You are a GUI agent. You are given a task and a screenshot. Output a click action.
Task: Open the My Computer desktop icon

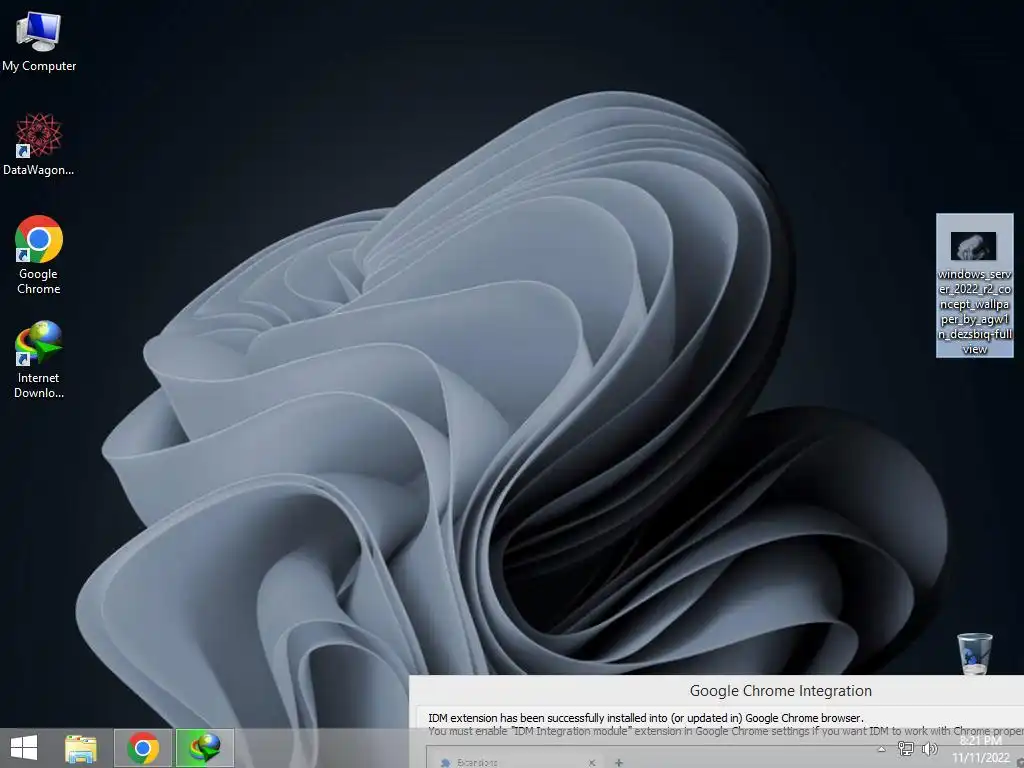pos(39,41)
